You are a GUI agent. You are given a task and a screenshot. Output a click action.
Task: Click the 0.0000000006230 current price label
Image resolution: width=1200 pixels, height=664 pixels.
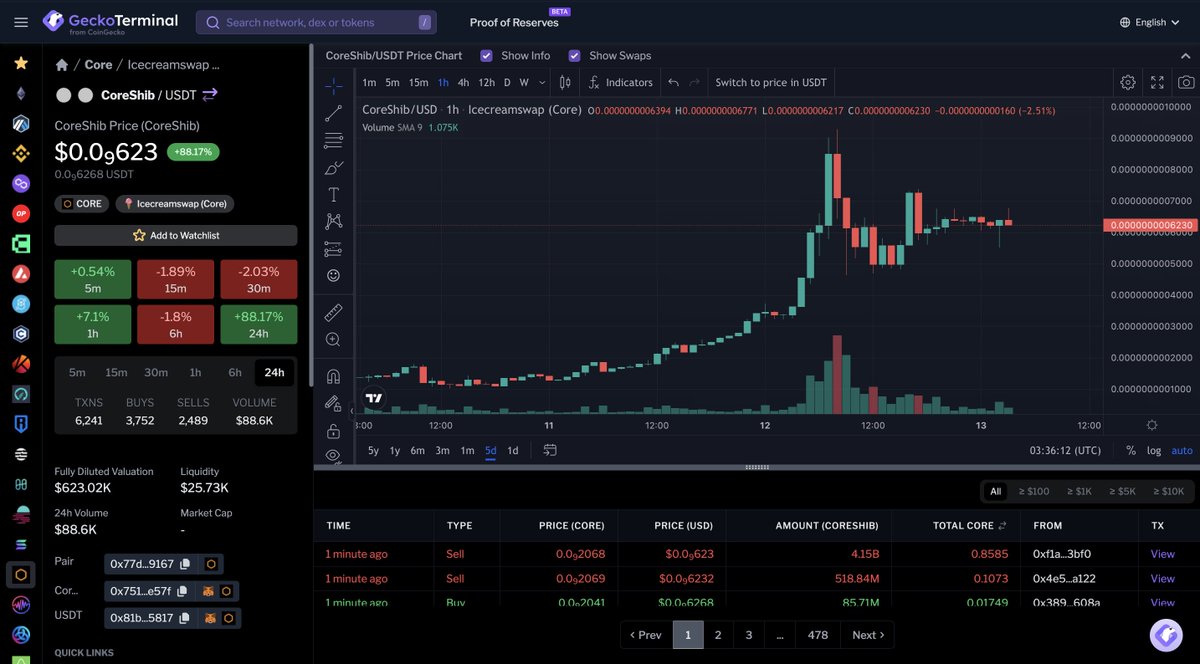[x=1150, y=226]
